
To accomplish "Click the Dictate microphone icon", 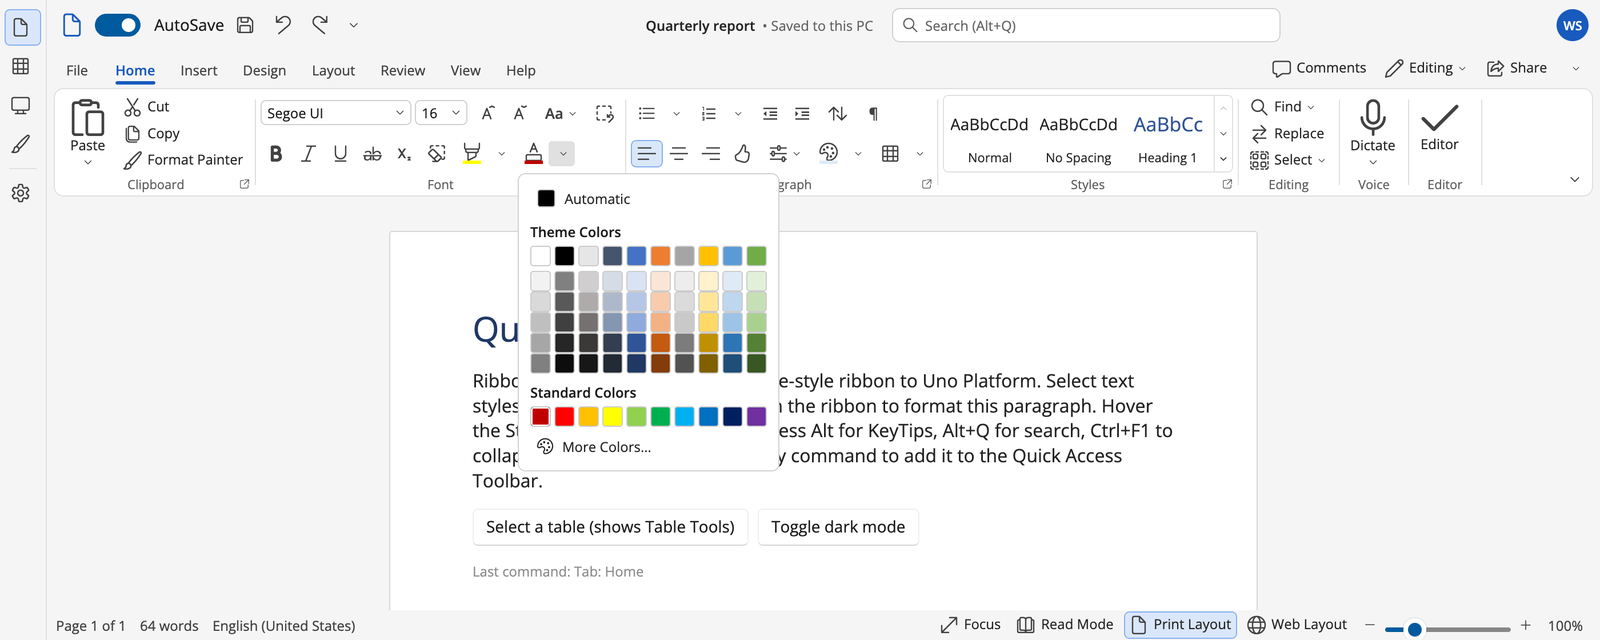I will pyautogui.click(x=1373, y=118).
